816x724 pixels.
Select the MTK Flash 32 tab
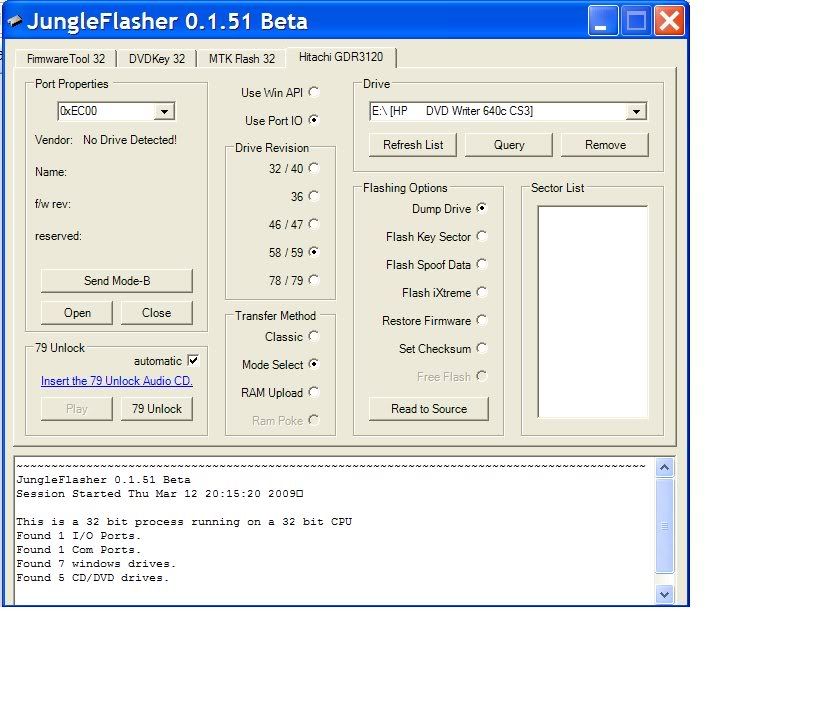click(241, 59)
